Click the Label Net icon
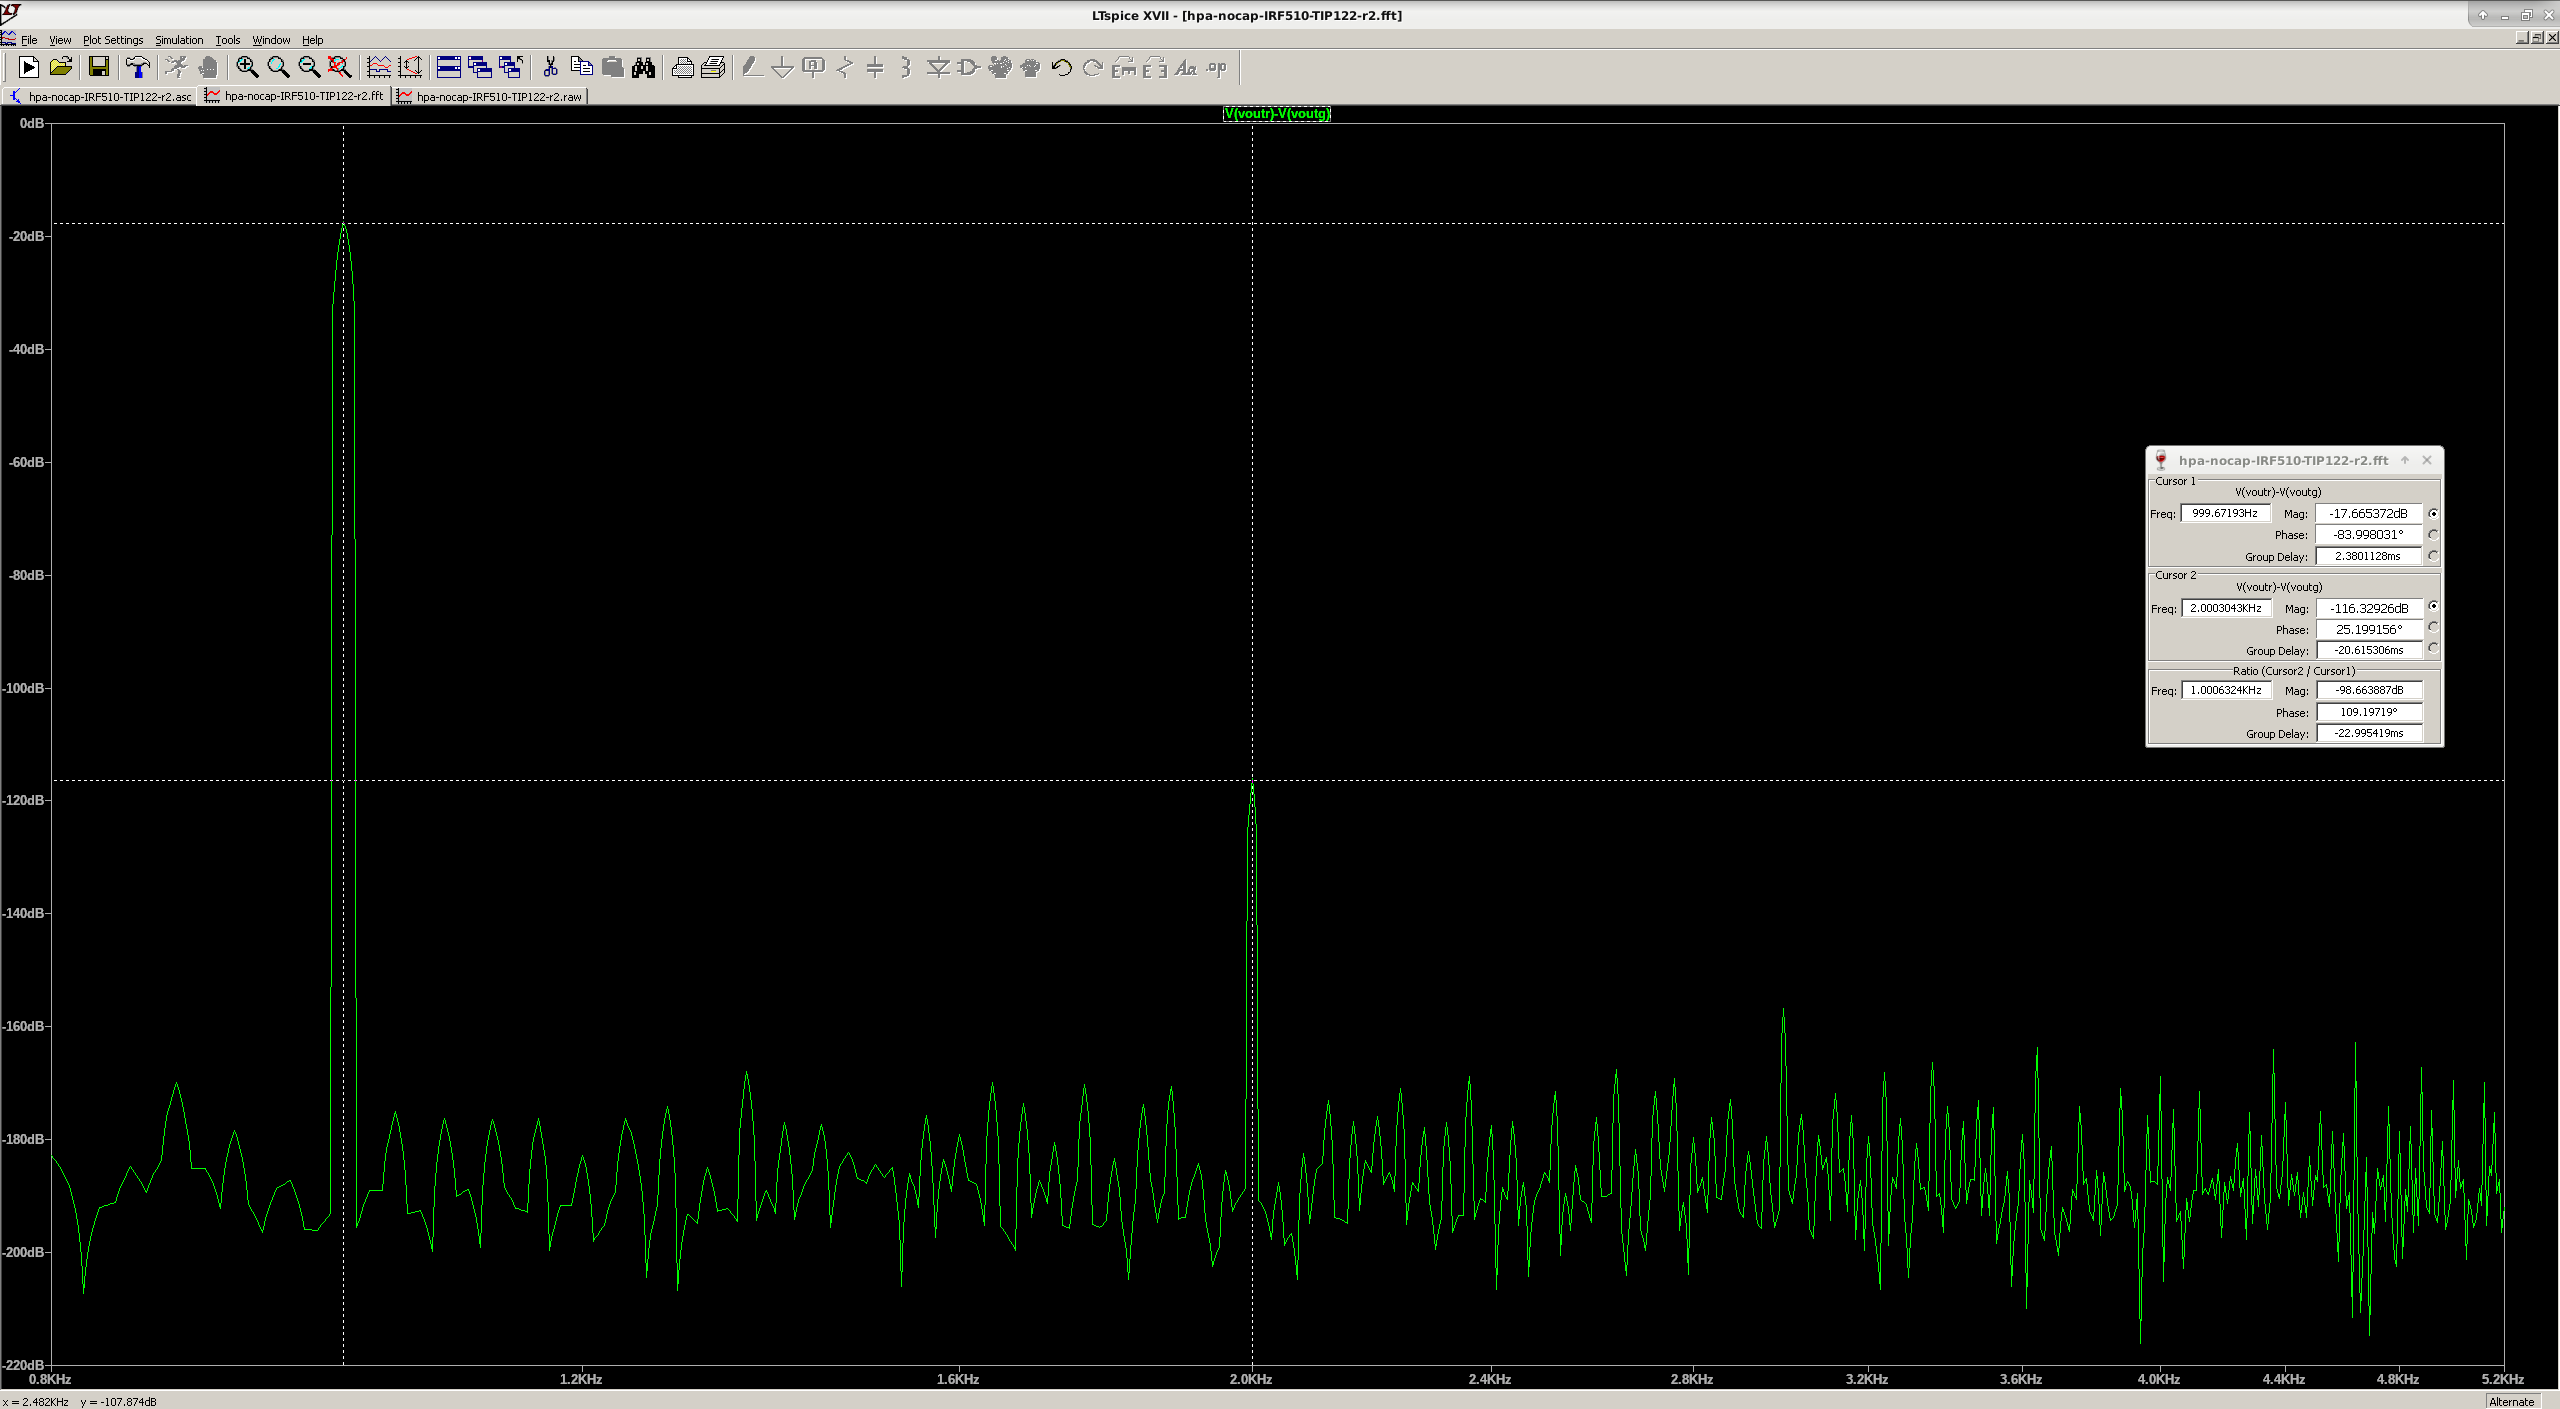 (814, 67)
